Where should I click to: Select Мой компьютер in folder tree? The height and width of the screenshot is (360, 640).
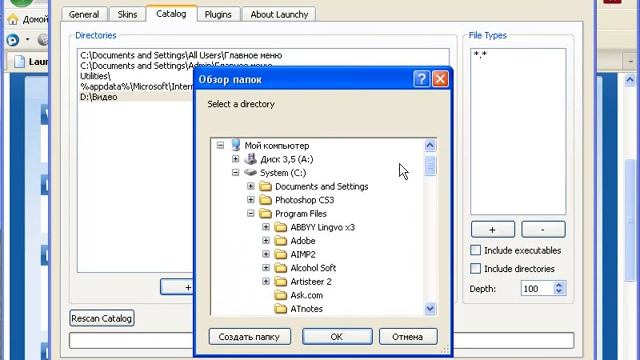pos(277,145)
